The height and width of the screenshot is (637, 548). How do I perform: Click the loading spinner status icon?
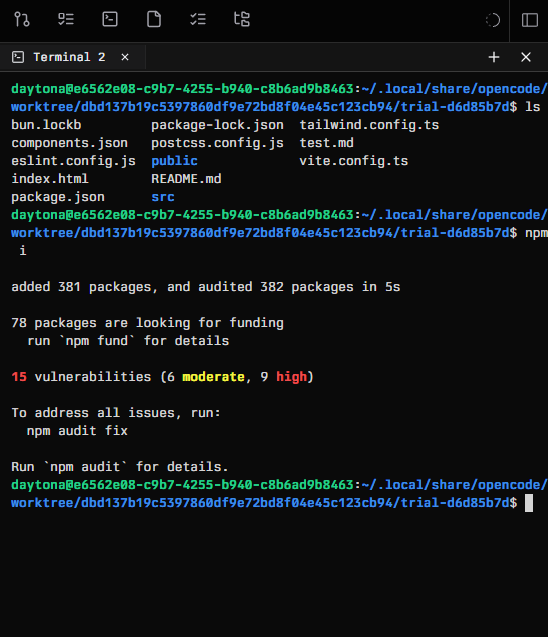pyautogui.click(x=493, y=20)
